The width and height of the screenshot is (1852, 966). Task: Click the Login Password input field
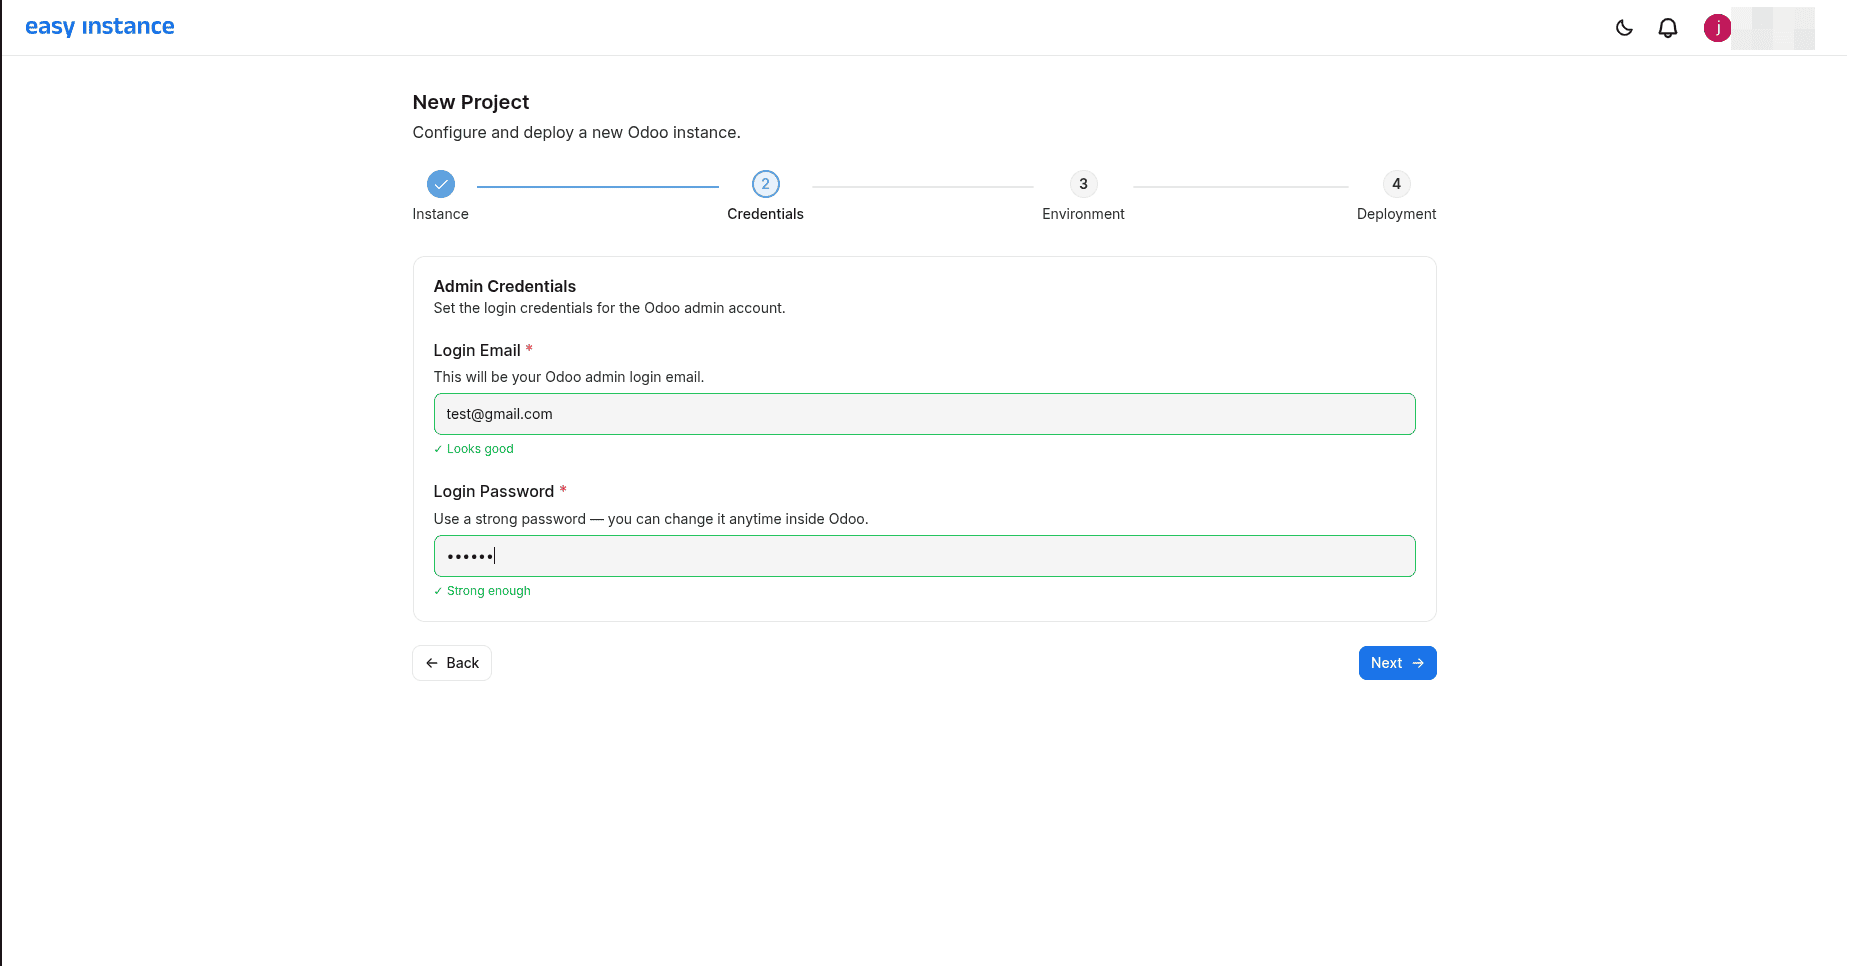(x=924, y=556)
